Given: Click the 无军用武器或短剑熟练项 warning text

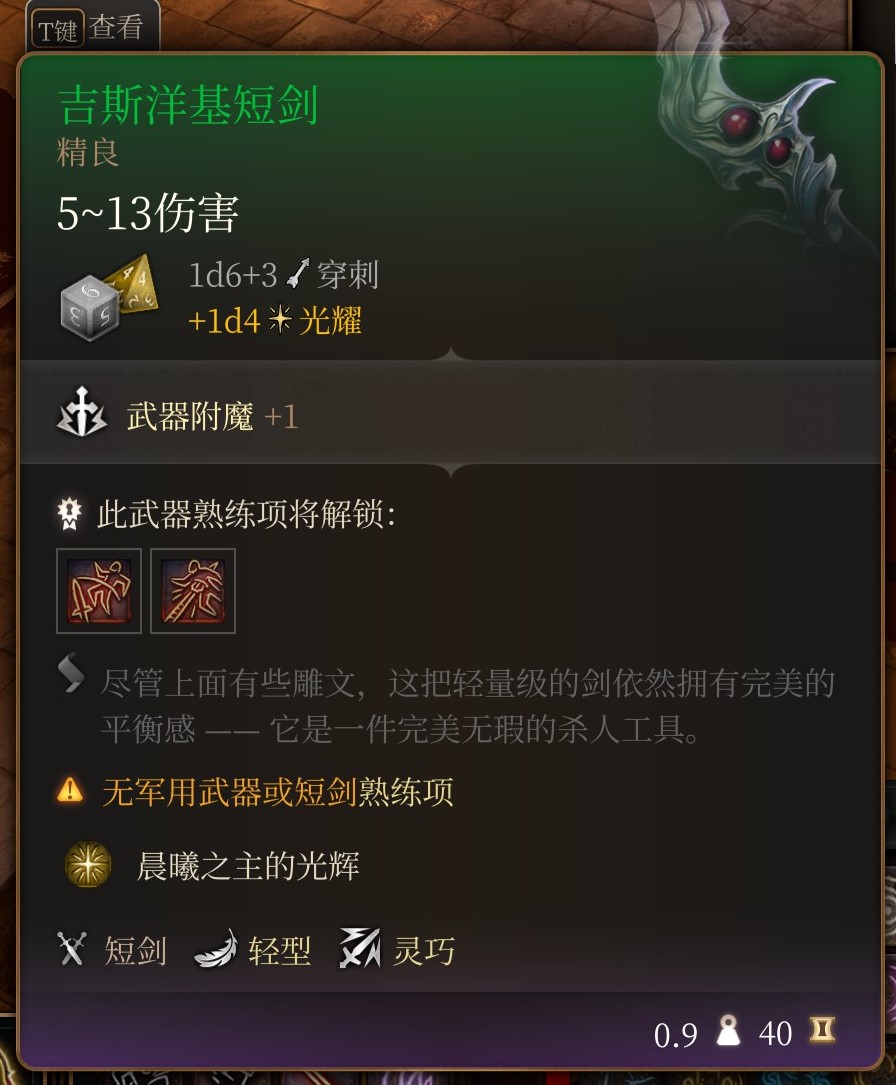Looking at the screenshot, I should [278, 792].
